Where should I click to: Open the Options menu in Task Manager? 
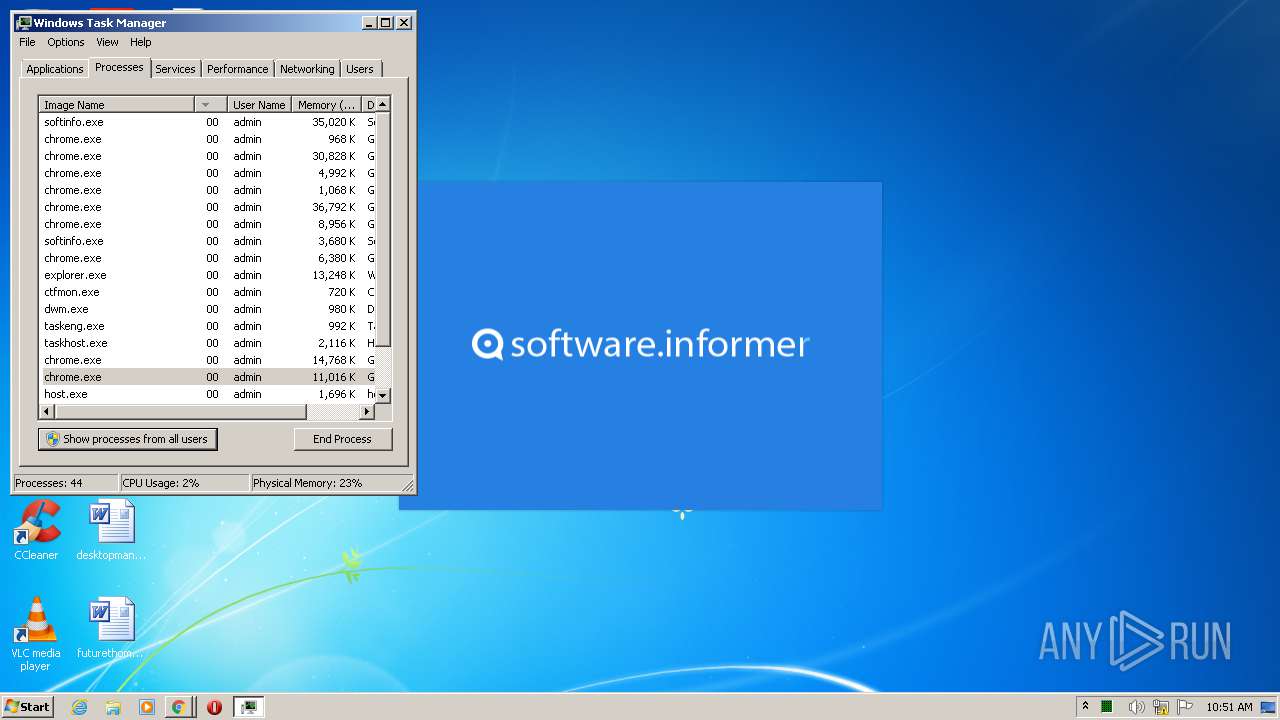pos(66,42)
